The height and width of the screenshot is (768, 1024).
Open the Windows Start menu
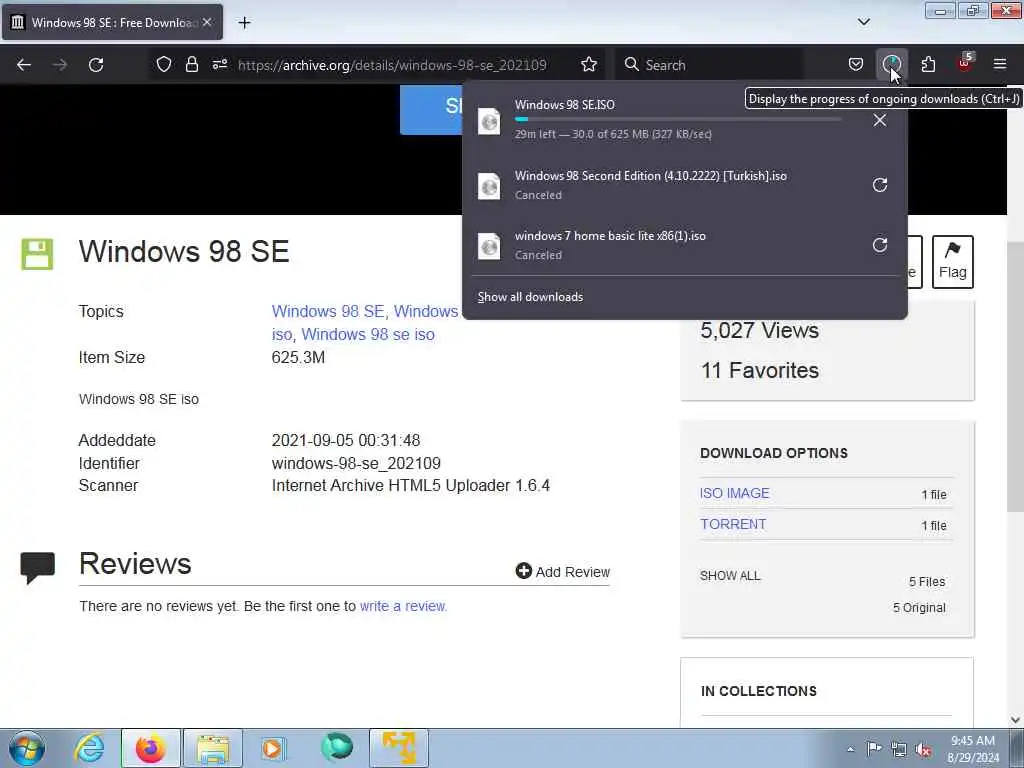point(27,748)
